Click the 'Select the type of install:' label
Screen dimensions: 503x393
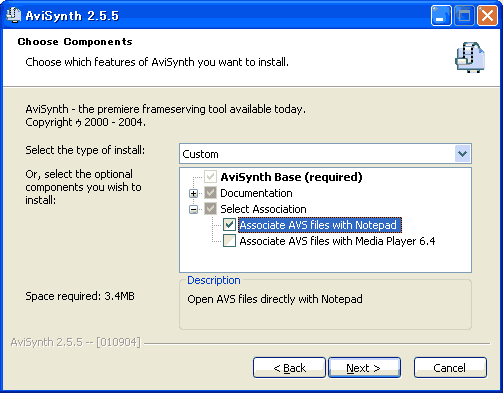pyautogui.click(x=85, y=150)
